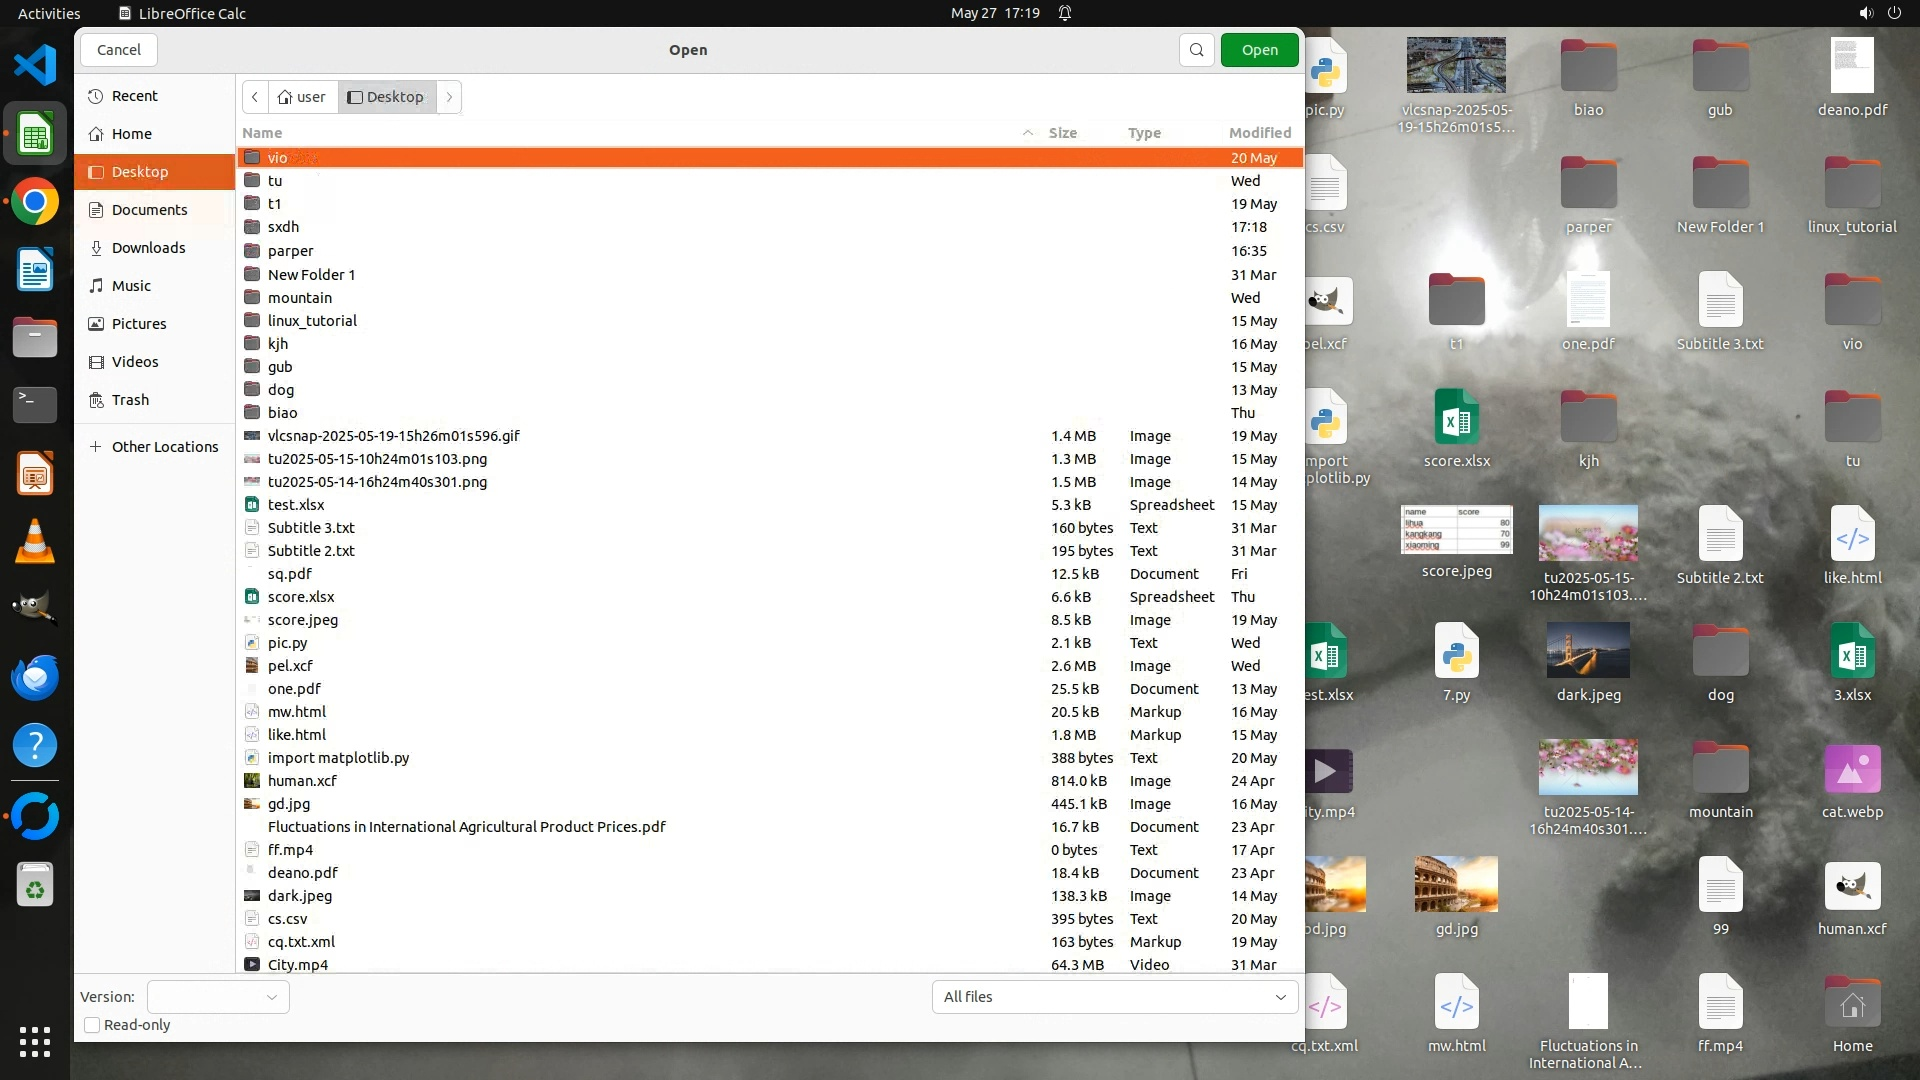Go to Downloads in sidebar
The width and height of the screenshot is (1920, 1080).
148,248
